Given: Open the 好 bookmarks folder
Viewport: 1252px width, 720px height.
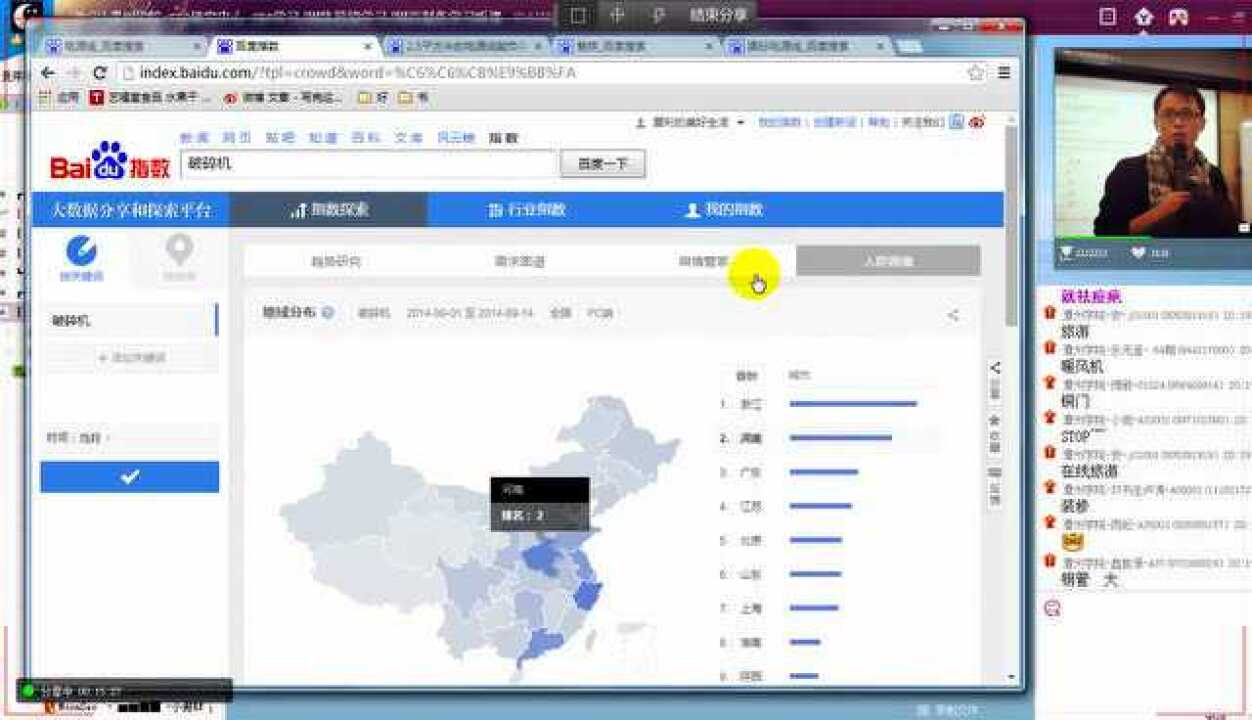Looking at the screenshot, I should 373,98.
